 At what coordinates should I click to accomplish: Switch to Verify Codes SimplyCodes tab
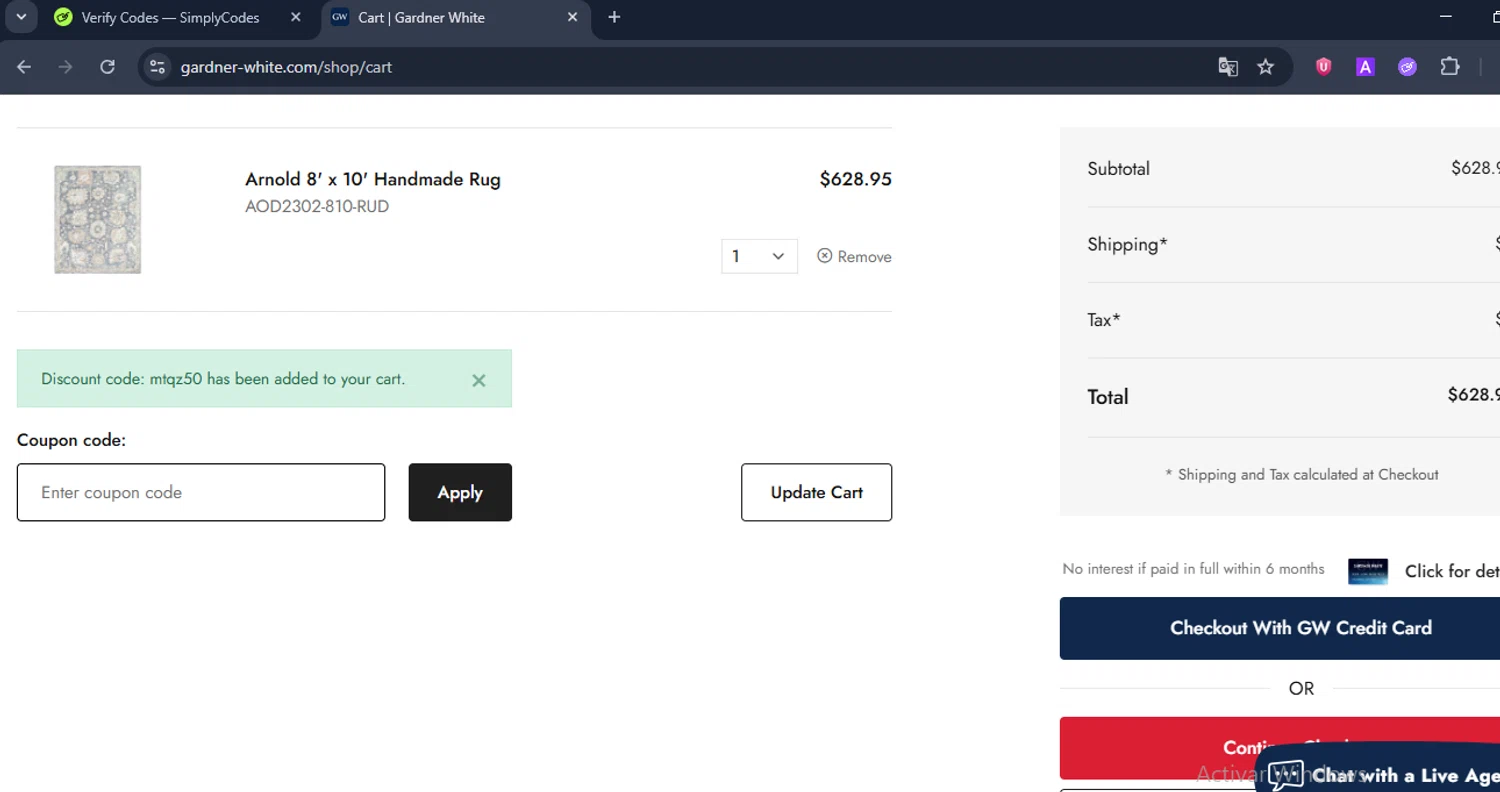click(170, 17)
